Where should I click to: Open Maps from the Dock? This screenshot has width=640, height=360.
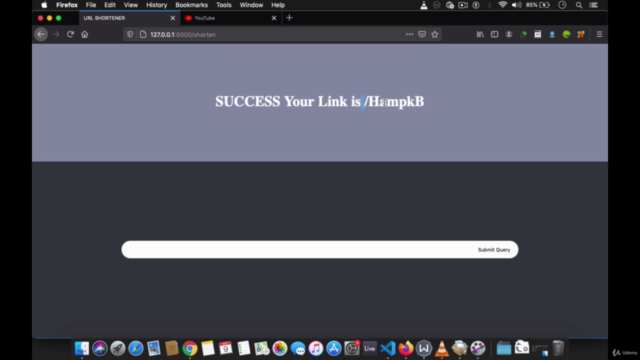(262, 348)
